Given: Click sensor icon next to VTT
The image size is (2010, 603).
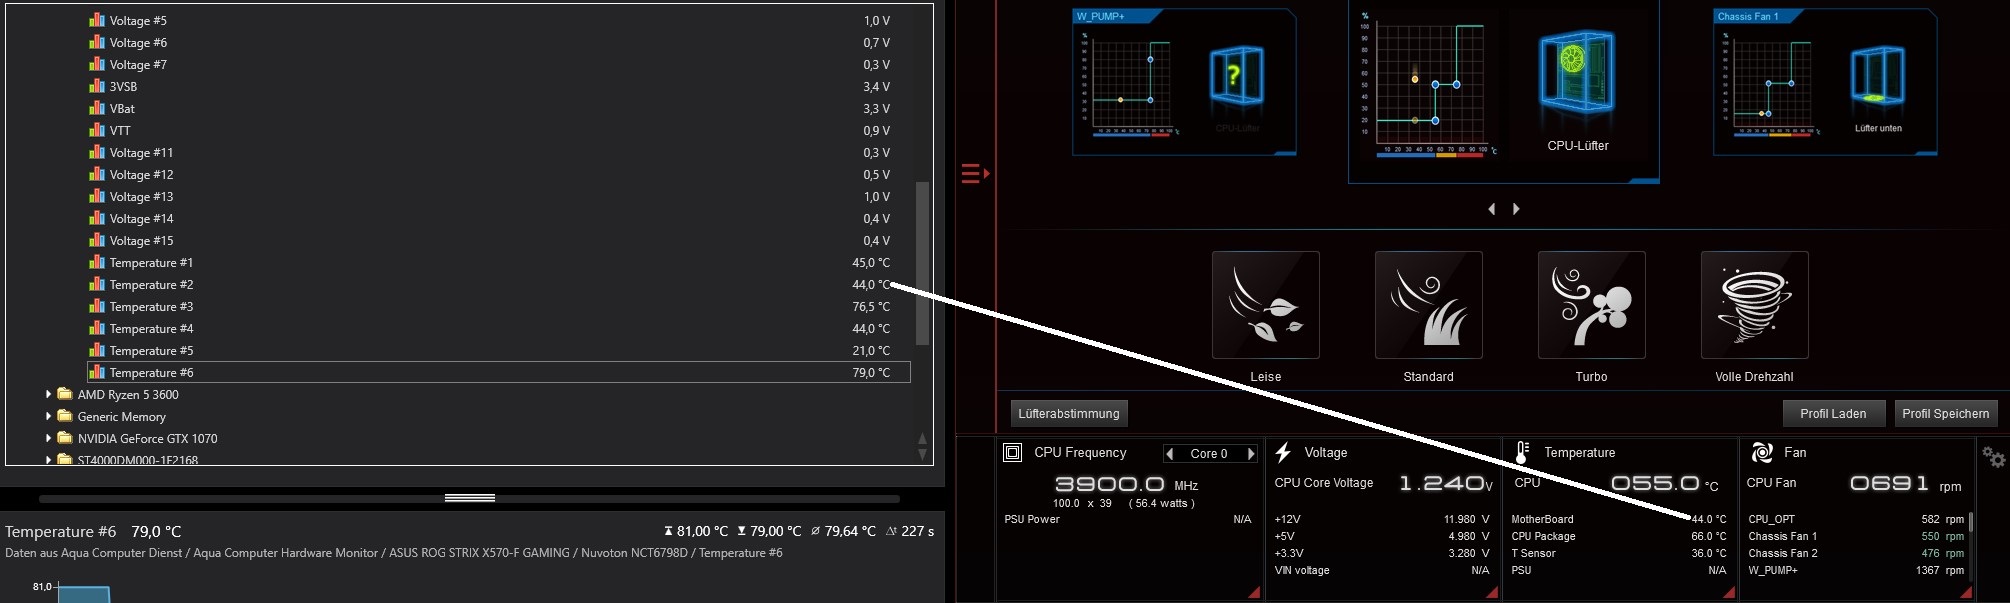Looking at the screenshot, I should point(97,130).
